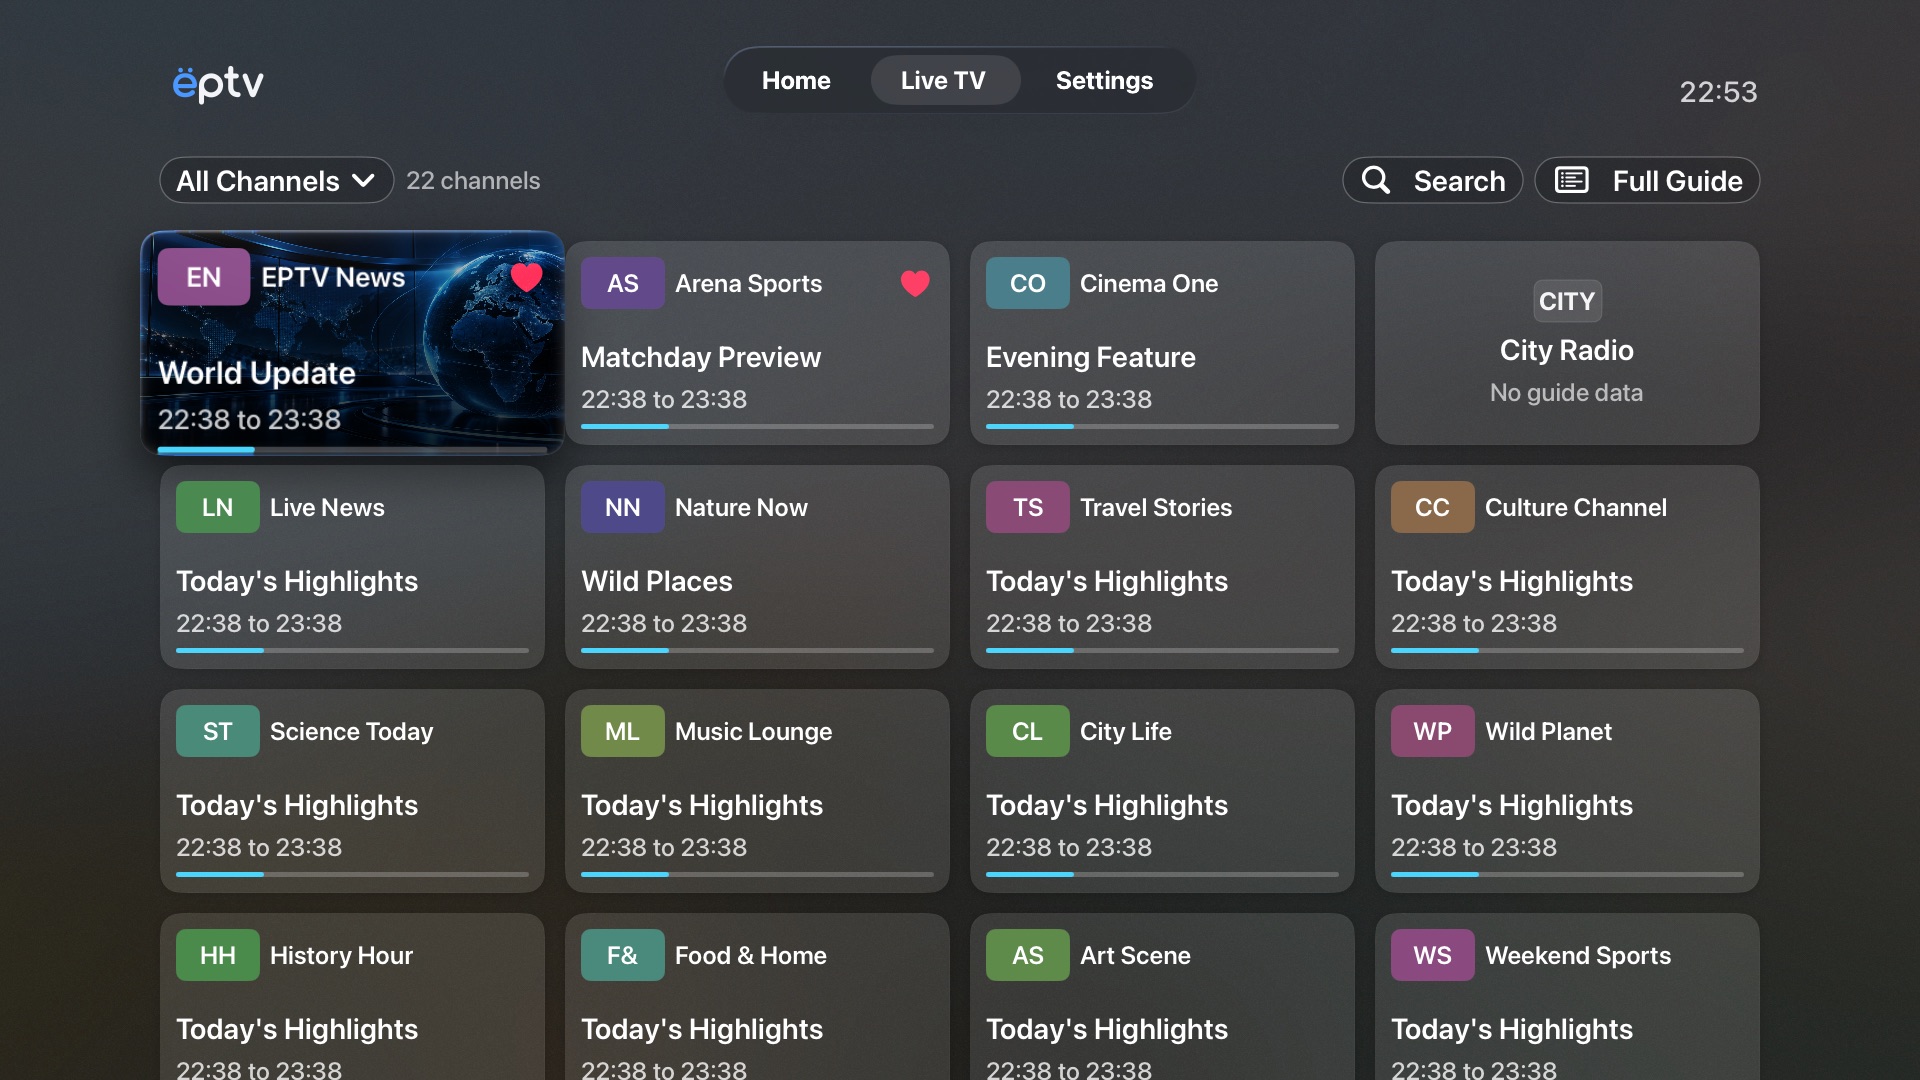Screen dimensions: 1920x1080
Task: Click the Science Today channel name
Action: pyautogui.click(x=352, y=732)
